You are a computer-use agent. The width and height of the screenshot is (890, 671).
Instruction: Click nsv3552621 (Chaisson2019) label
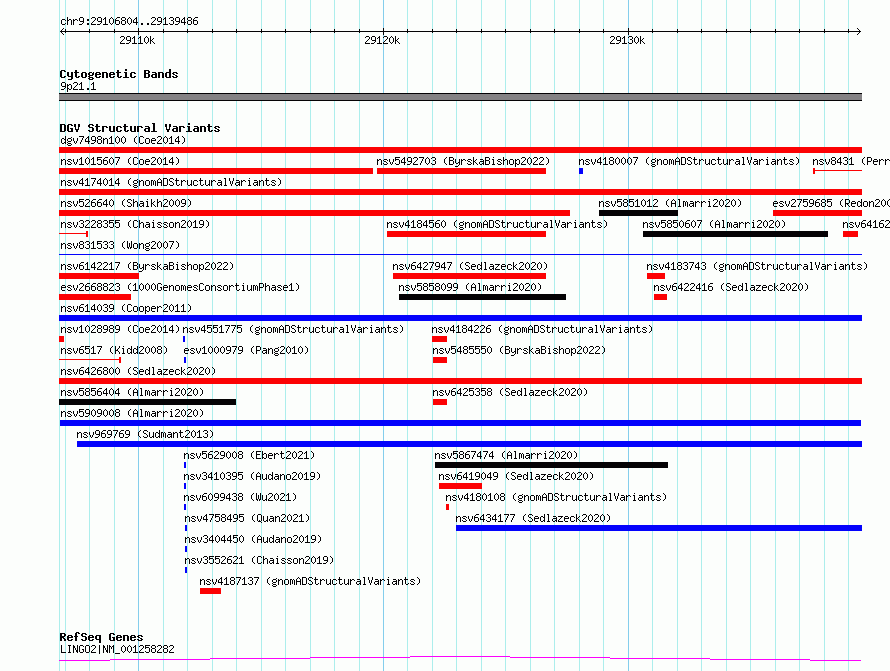coord(259,560)
